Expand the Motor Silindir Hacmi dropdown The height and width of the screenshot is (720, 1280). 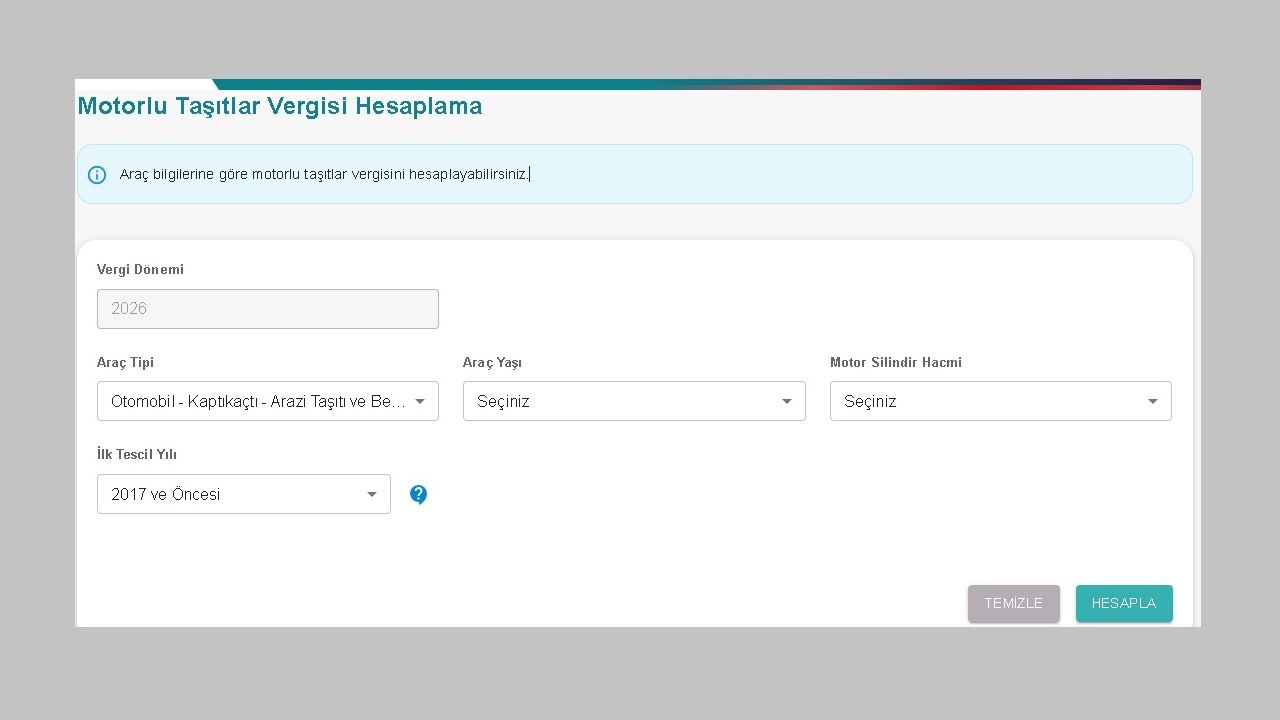(990, 401)
